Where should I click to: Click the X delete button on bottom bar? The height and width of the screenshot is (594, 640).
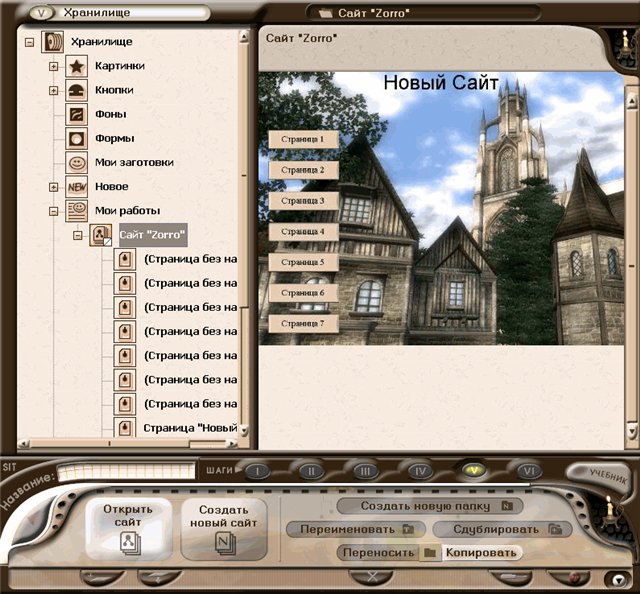click(371, 576)
